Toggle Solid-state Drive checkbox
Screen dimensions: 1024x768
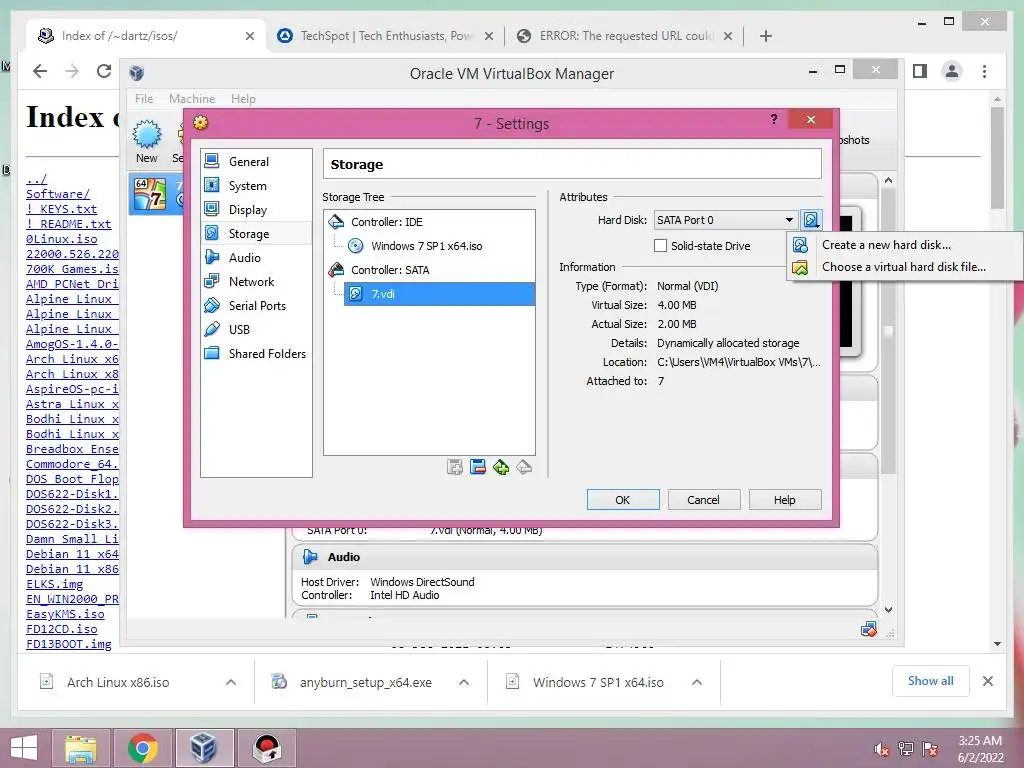pos(660,246)
